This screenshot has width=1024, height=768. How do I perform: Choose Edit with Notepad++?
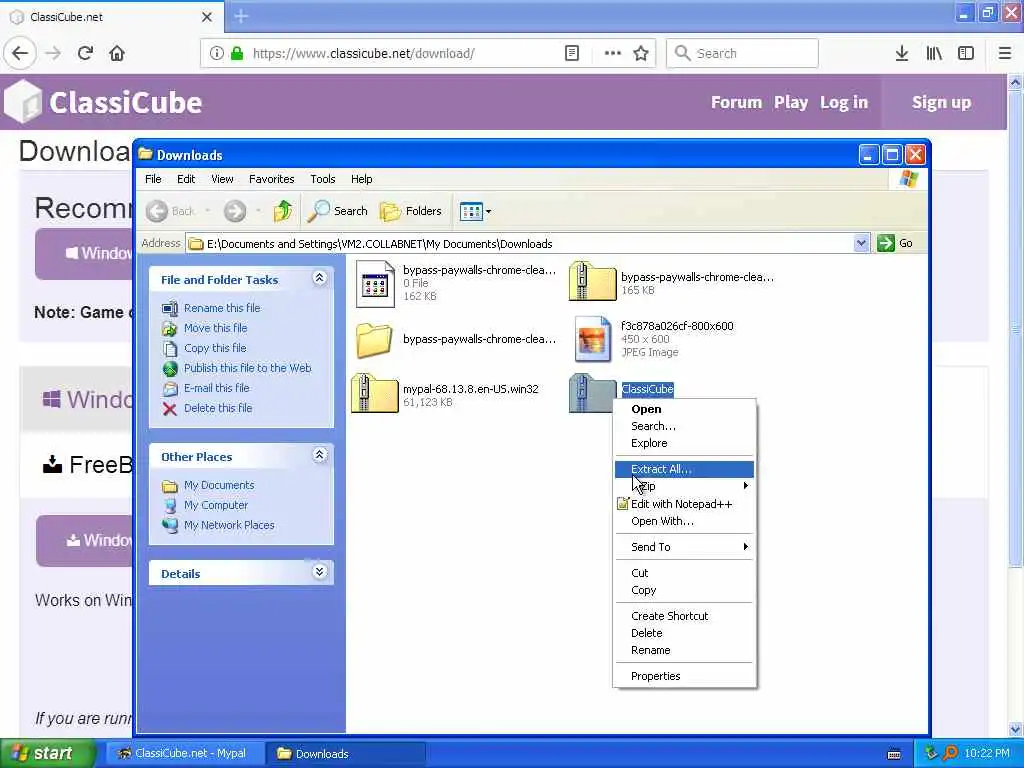(684, 504)
